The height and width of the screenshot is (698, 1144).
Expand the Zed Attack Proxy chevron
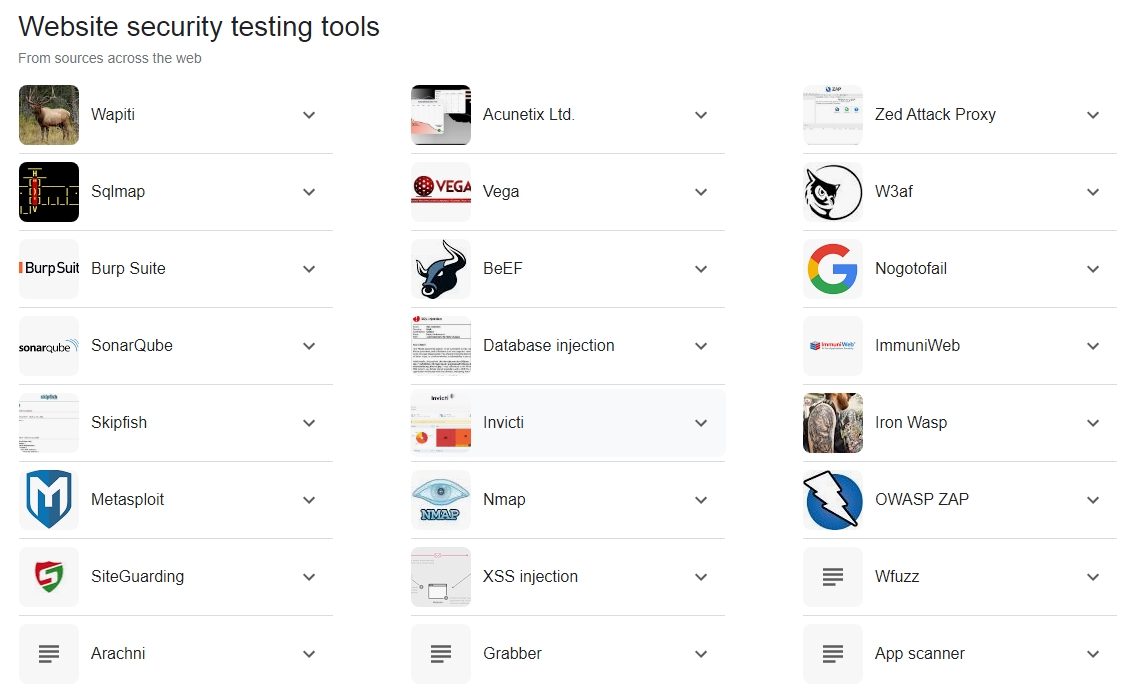coord(1093,115)
